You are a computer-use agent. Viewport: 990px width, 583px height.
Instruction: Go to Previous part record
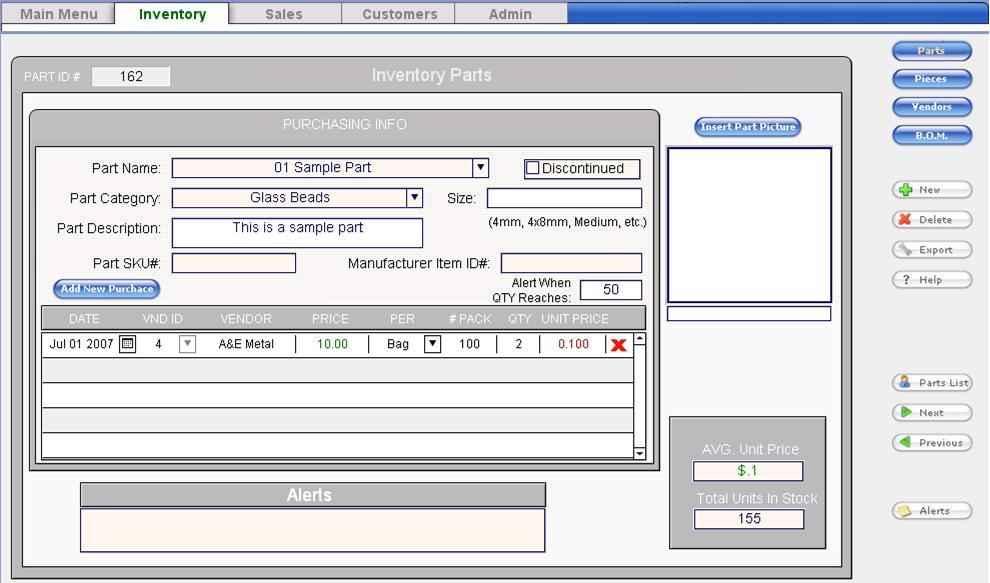(931, 443)
